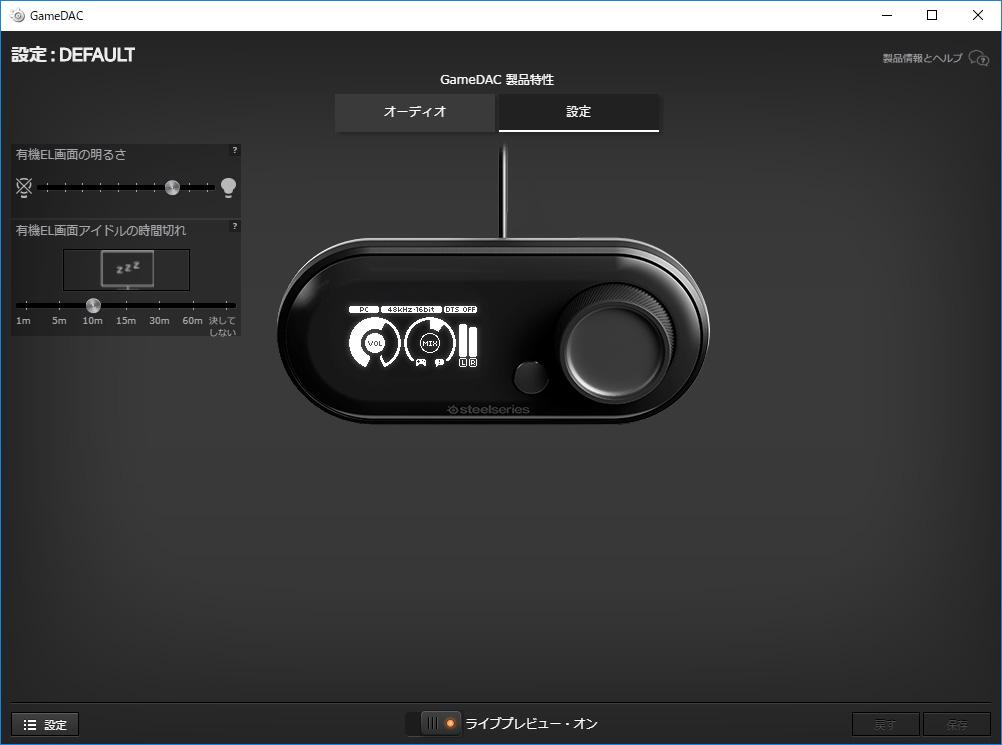Screen dimensions: 1002x745
Task: Click the 48kHz-16bit indicator on display
Action: [x=411, y=309]
